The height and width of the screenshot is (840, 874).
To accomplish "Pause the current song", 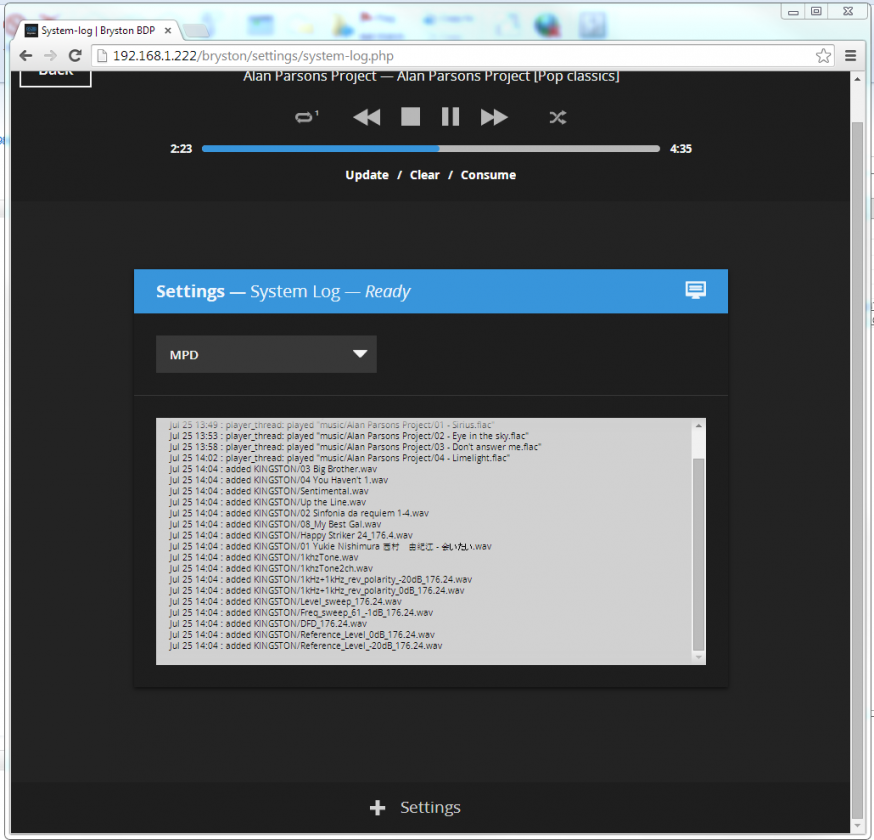I will [450, 117].
